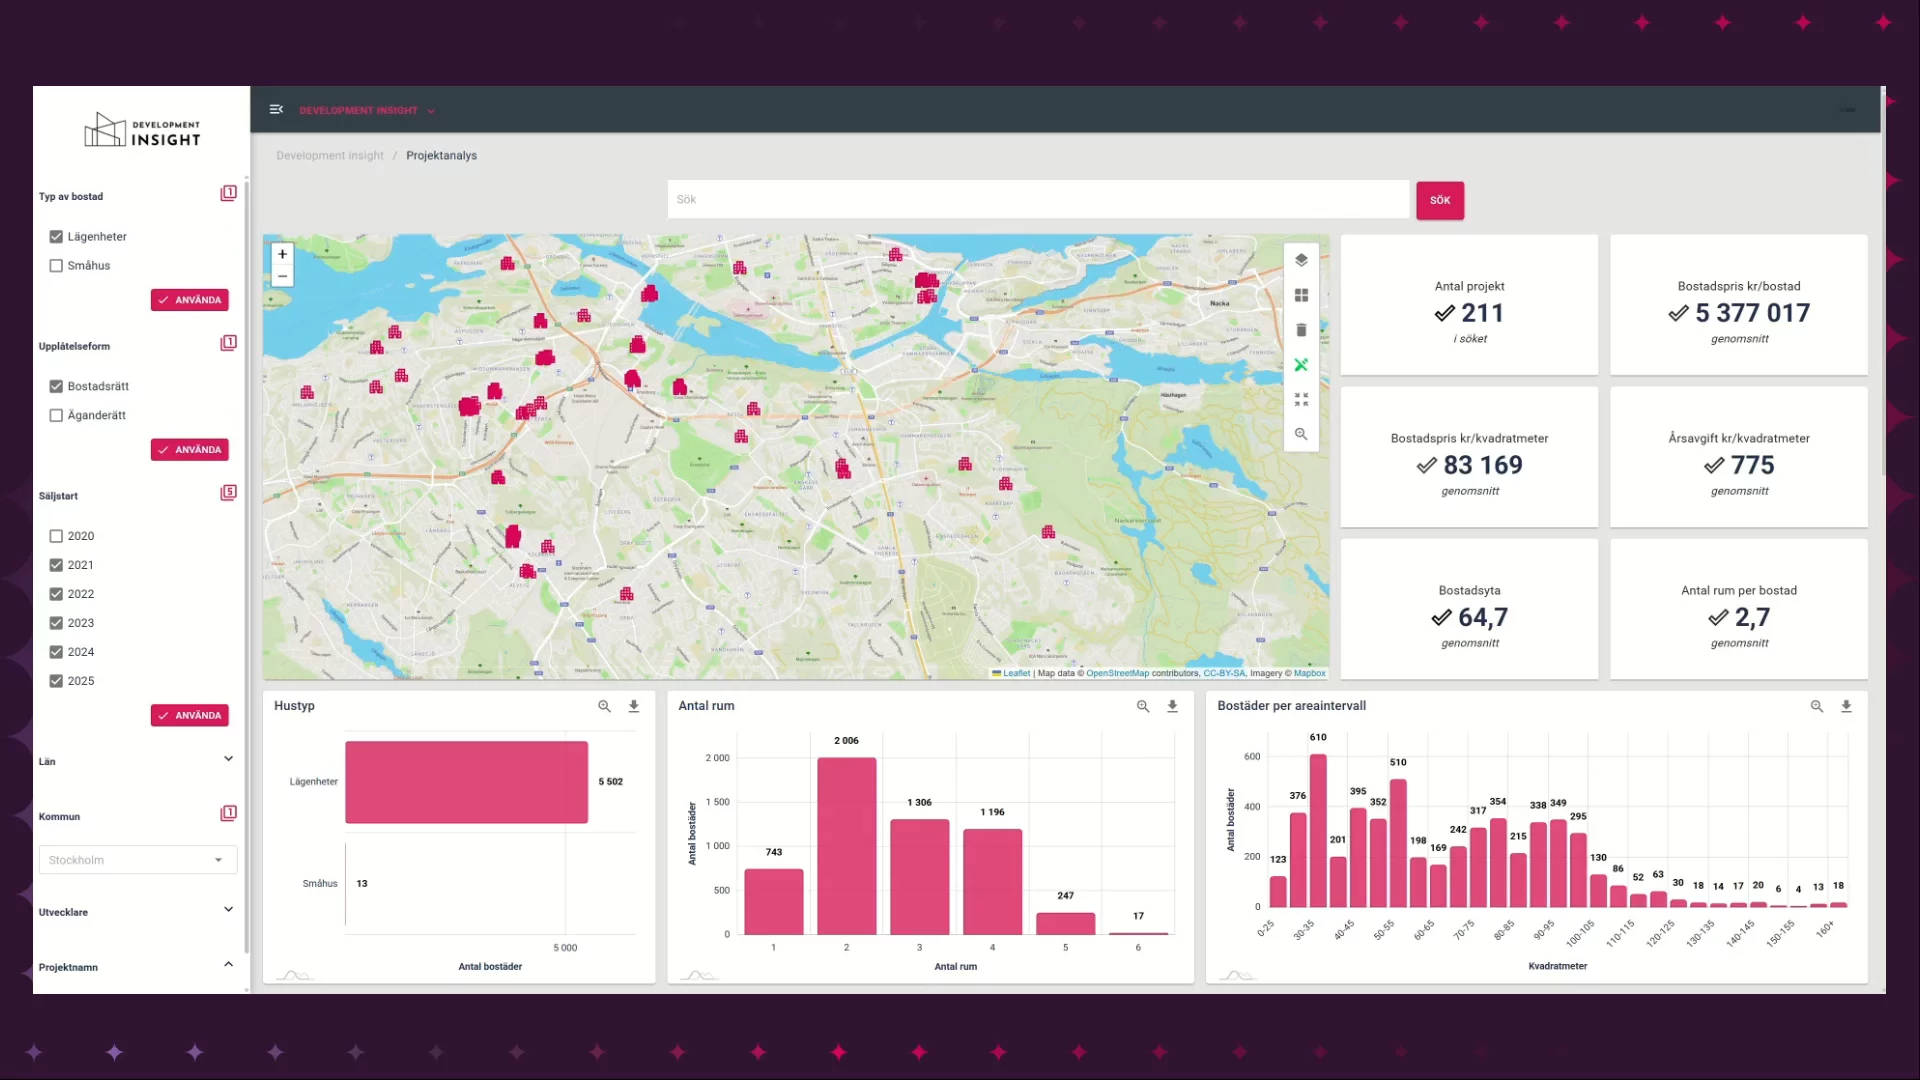
Task: Click the map magnifier search icon
Action: pyautogui.click(x=1301, y=434)
